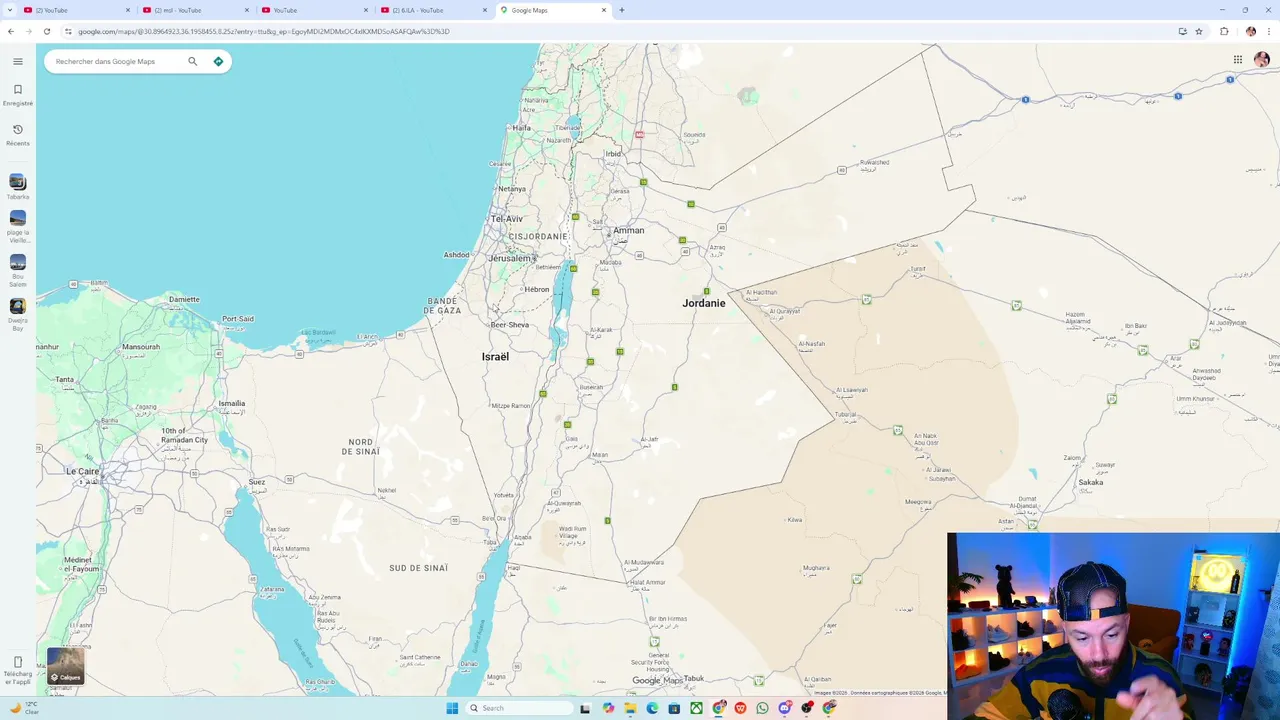Open the Google account avatar on map
Screen dimensions: 1280x720
click(x=1262, y=60)
